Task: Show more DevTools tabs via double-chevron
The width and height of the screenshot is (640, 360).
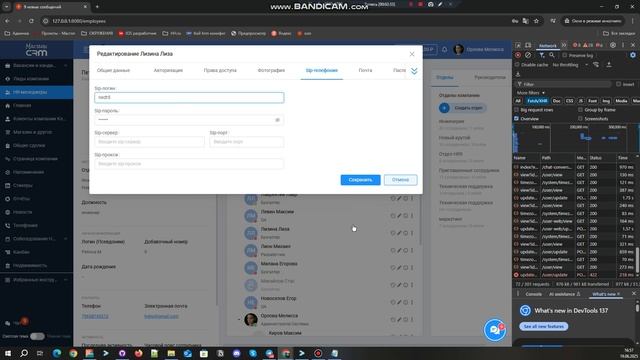Action: [x=564, y=45]
